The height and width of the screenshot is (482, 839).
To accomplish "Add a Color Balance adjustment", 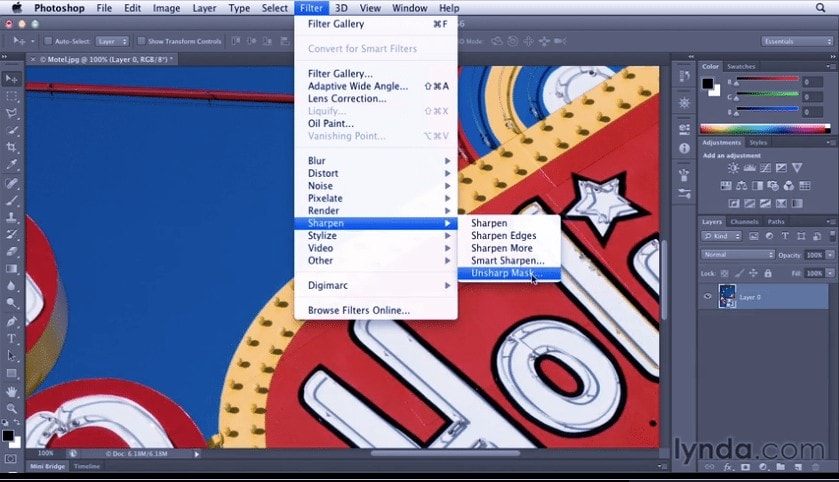I will (742, 186).
